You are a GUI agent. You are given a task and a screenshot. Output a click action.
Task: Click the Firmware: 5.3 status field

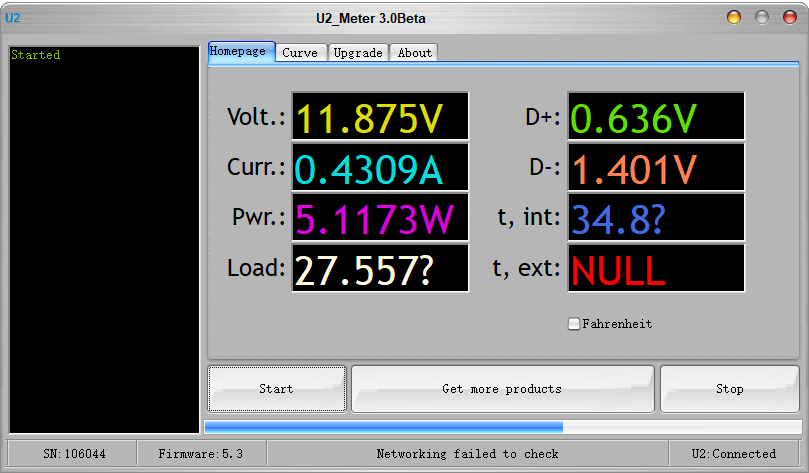202,454
